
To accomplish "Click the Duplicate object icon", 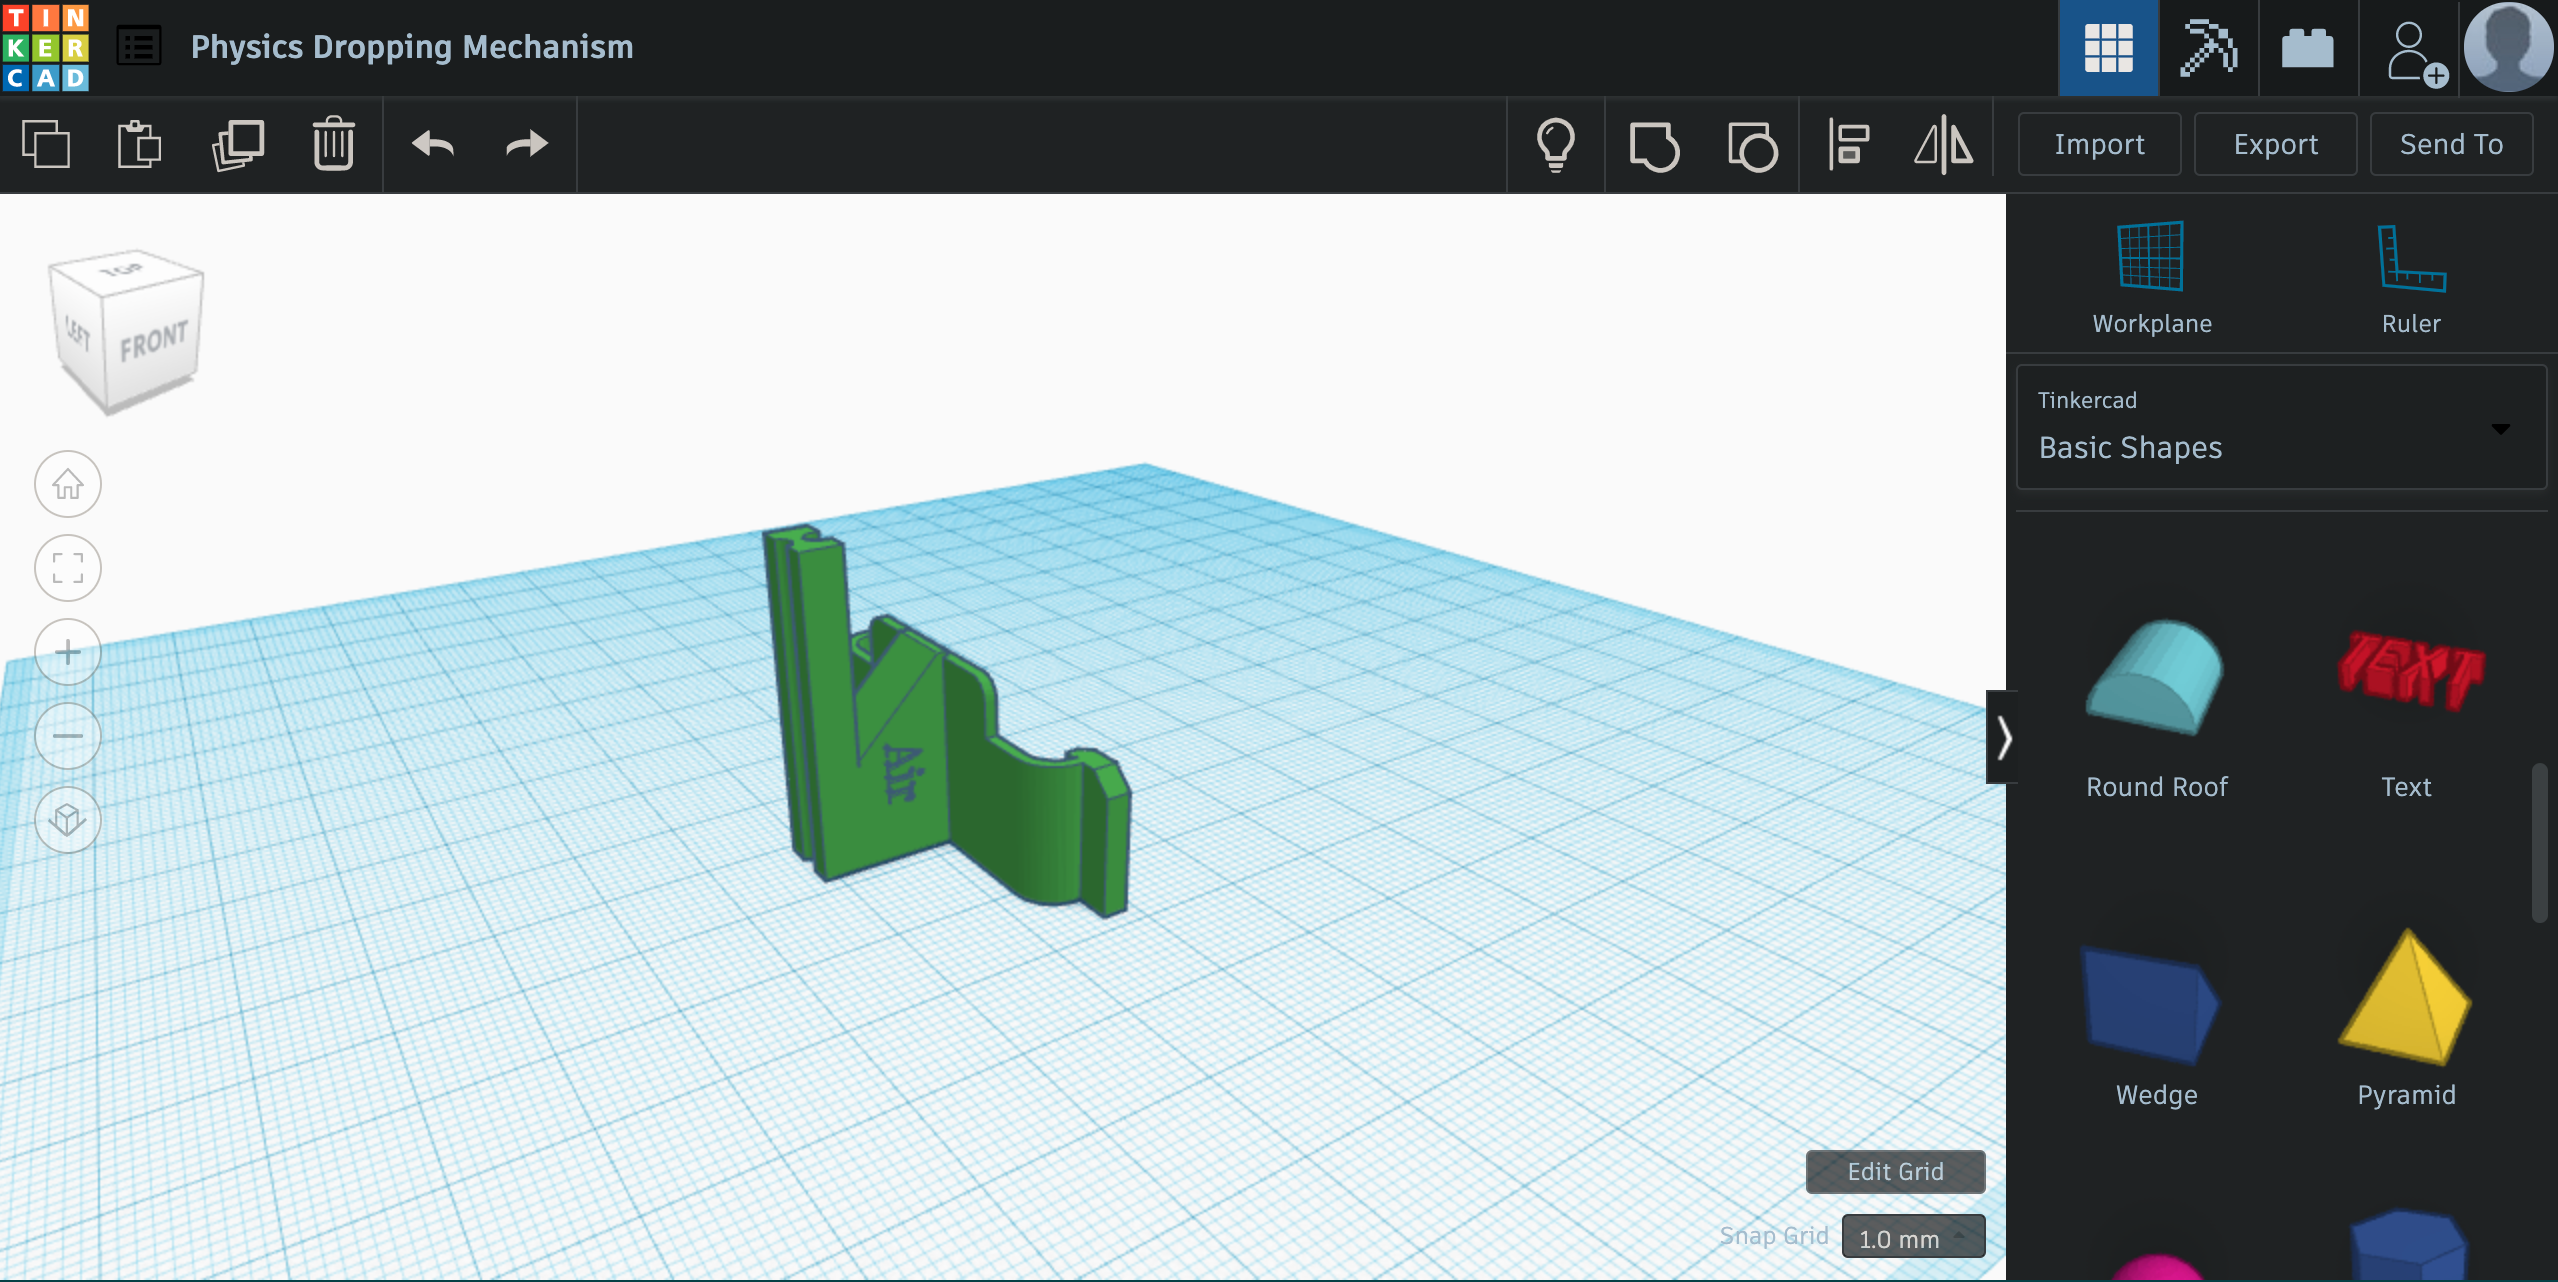I will tap(239, 144).
